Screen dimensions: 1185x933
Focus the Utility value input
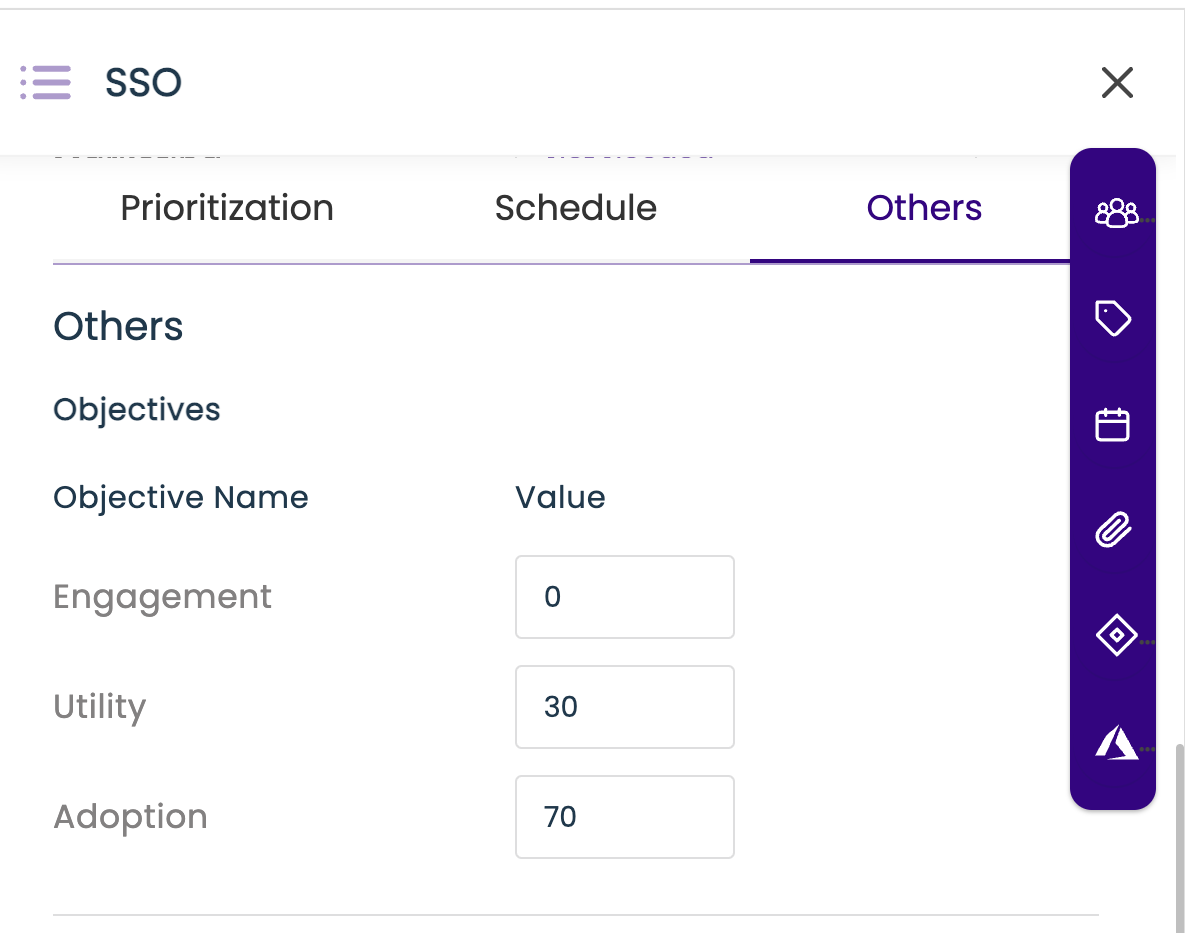(x=624, y=707)
